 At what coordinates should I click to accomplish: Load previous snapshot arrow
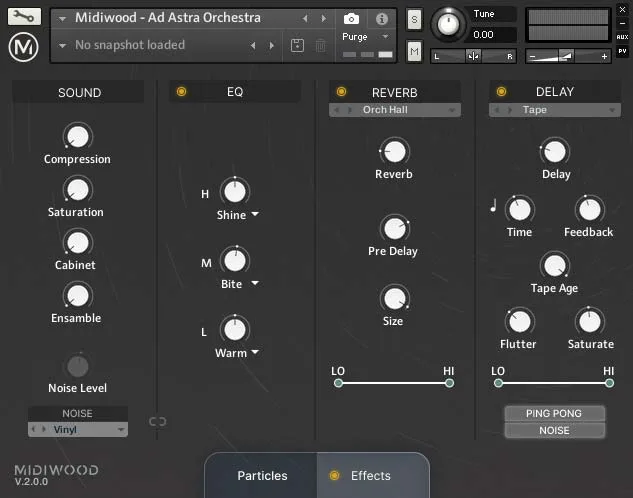253,45
